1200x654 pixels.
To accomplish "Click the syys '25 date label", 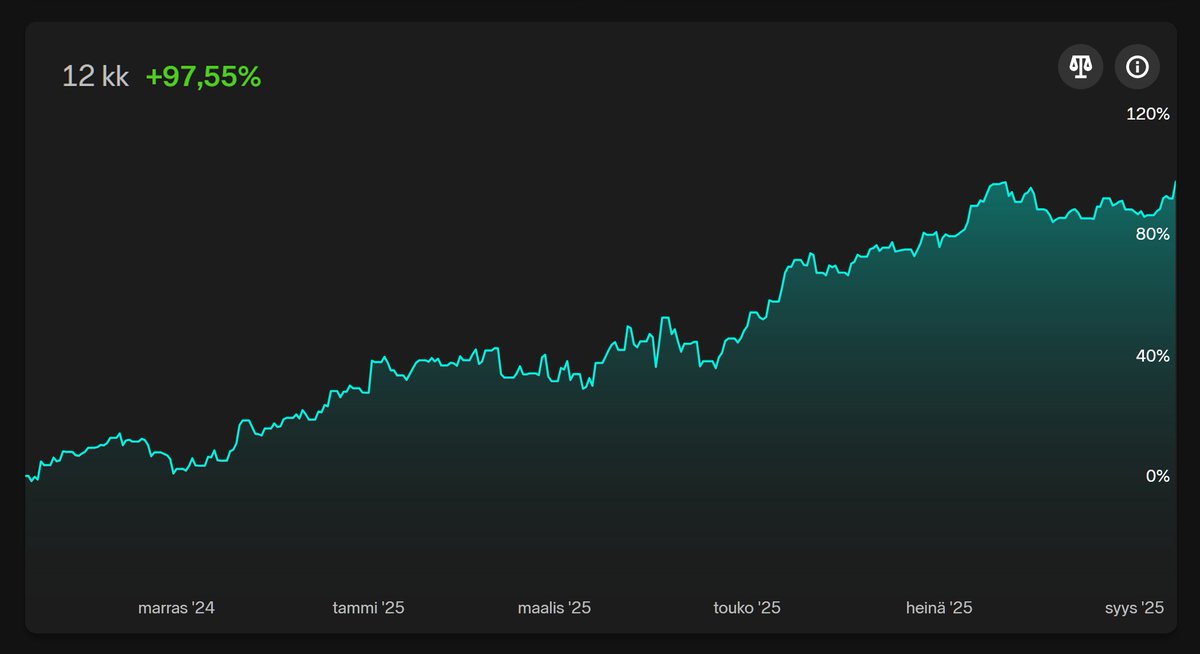I will [1135, 608].
